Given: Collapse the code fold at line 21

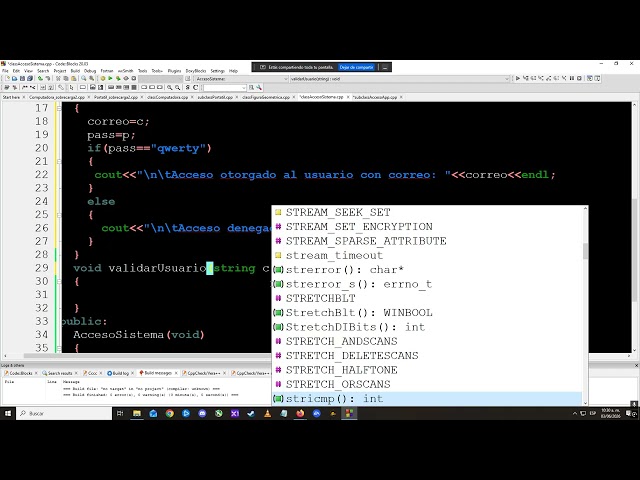Looking at the screenshot, I should coord(59,161).
